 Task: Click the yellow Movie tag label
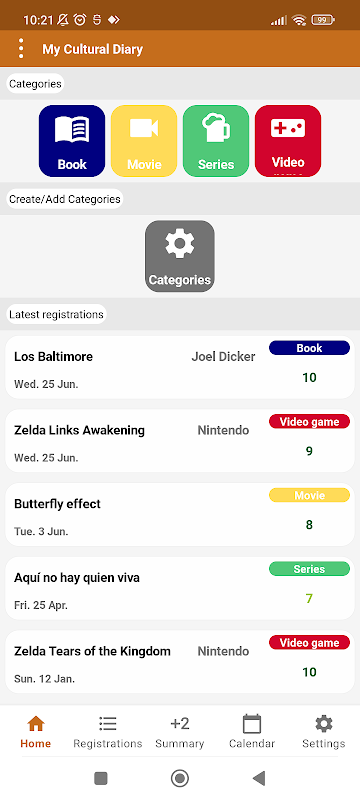point(310,495)
